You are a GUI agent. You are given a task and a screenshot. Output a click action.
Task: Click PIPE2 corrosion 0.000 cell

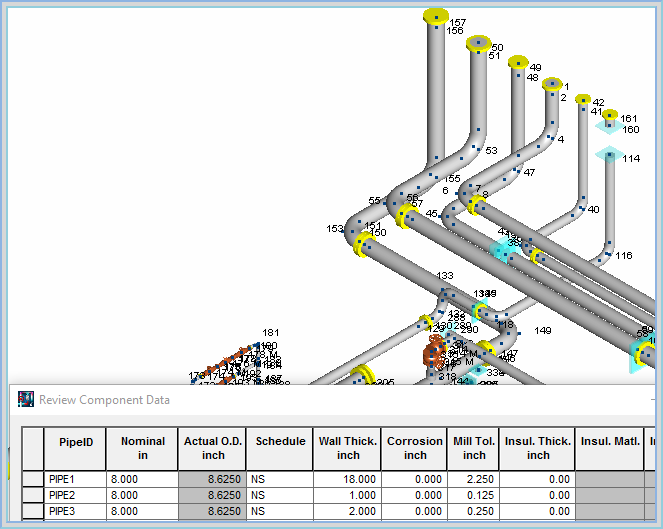tap(414, 495)
